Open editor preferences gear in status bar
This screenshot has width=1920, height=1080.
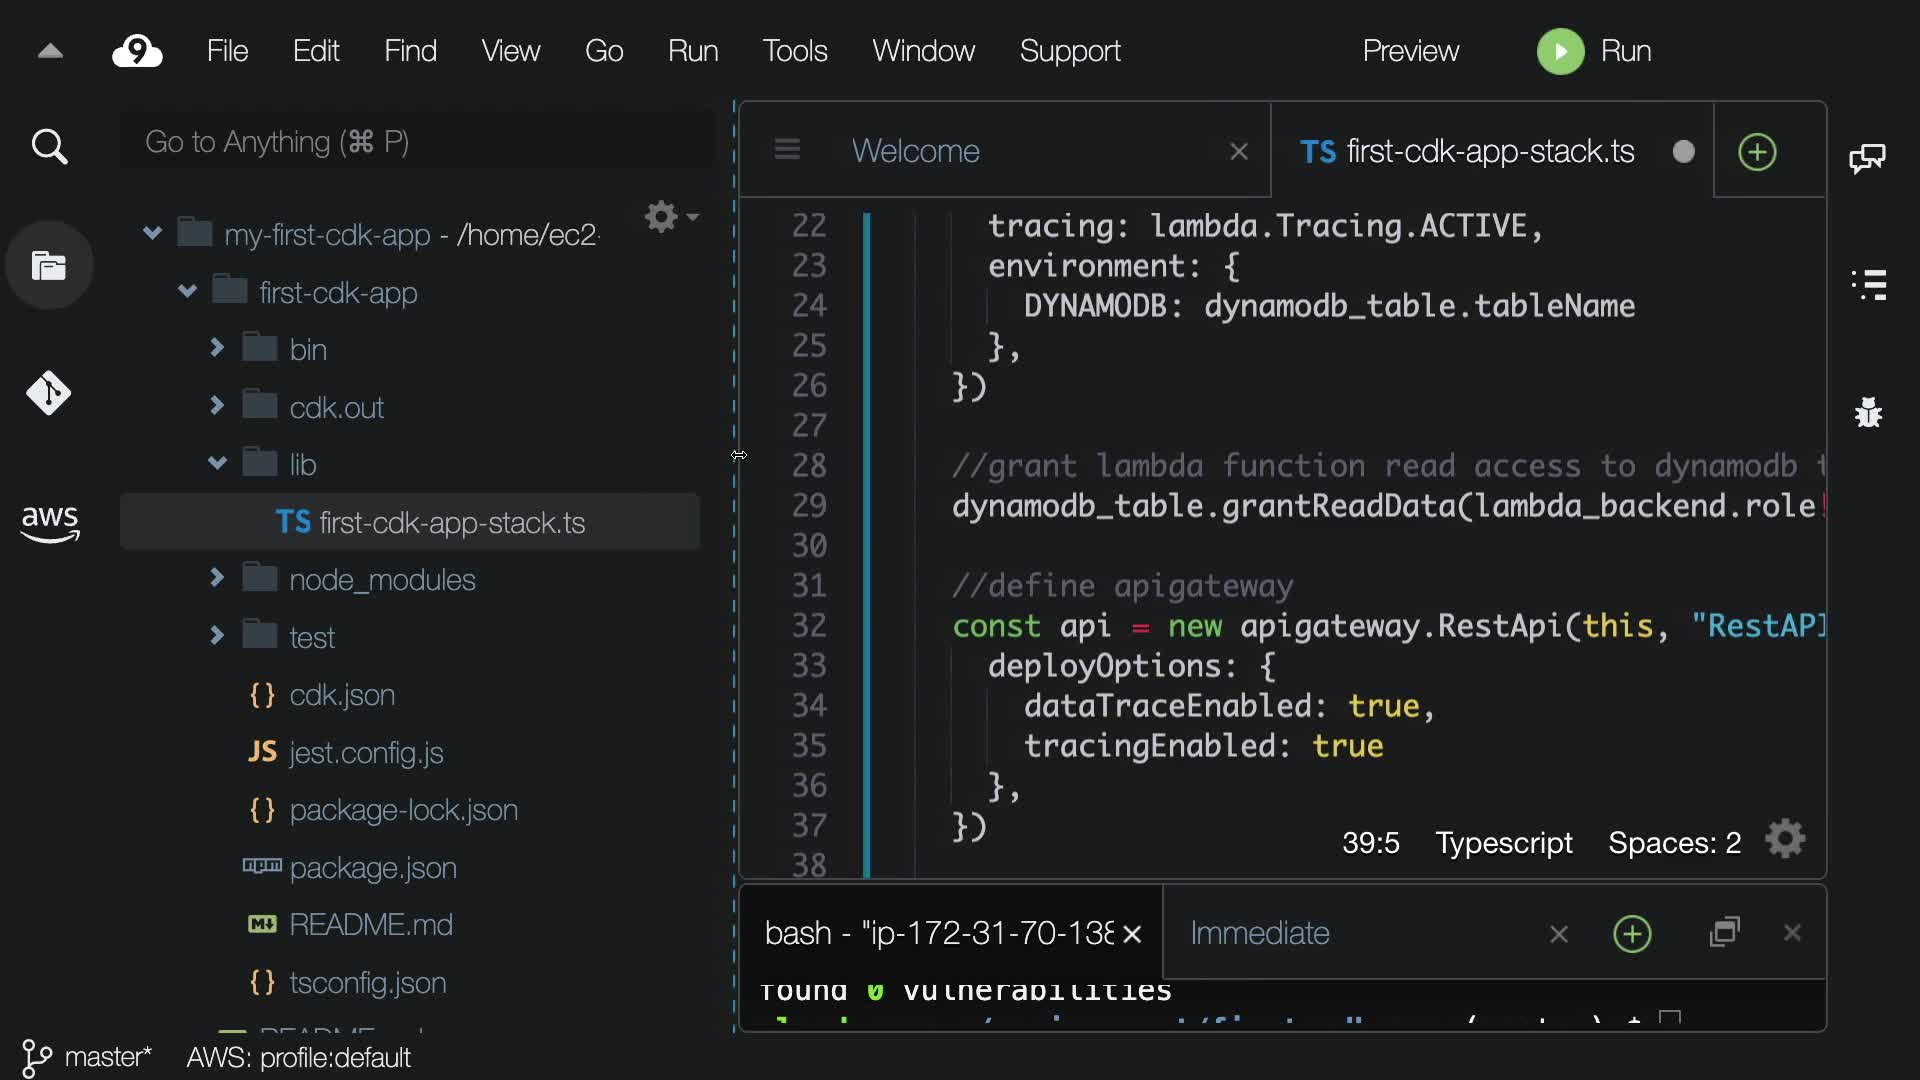[x=1785, y=840]
